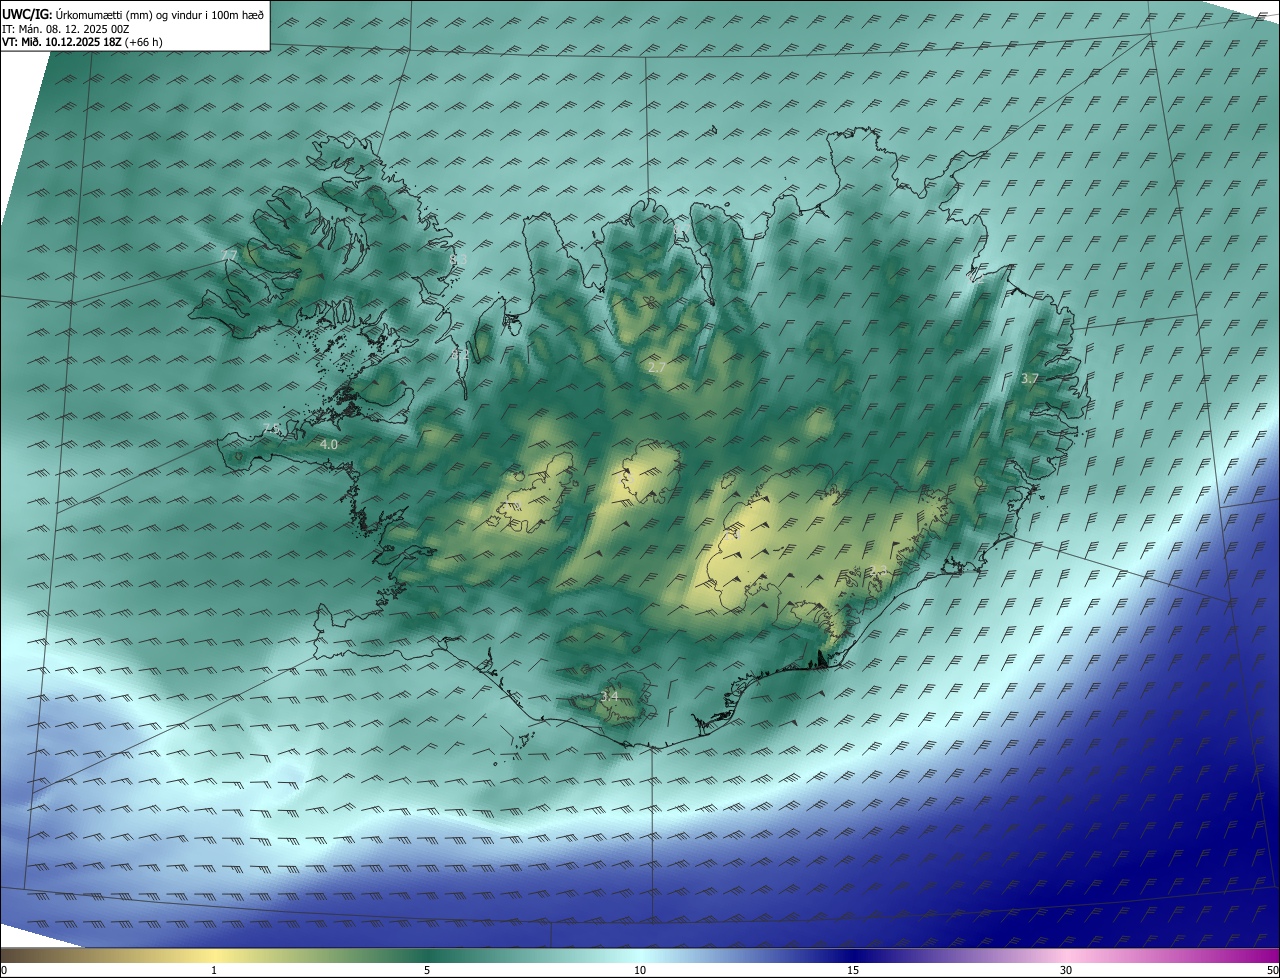Click the 8.3 value label on the map
The image size is (1280, 978).
coord(459,259)
